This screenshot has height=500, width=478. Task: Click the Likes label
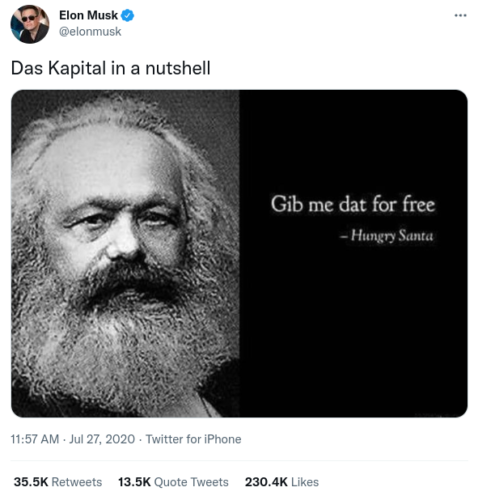pos(305,482)
